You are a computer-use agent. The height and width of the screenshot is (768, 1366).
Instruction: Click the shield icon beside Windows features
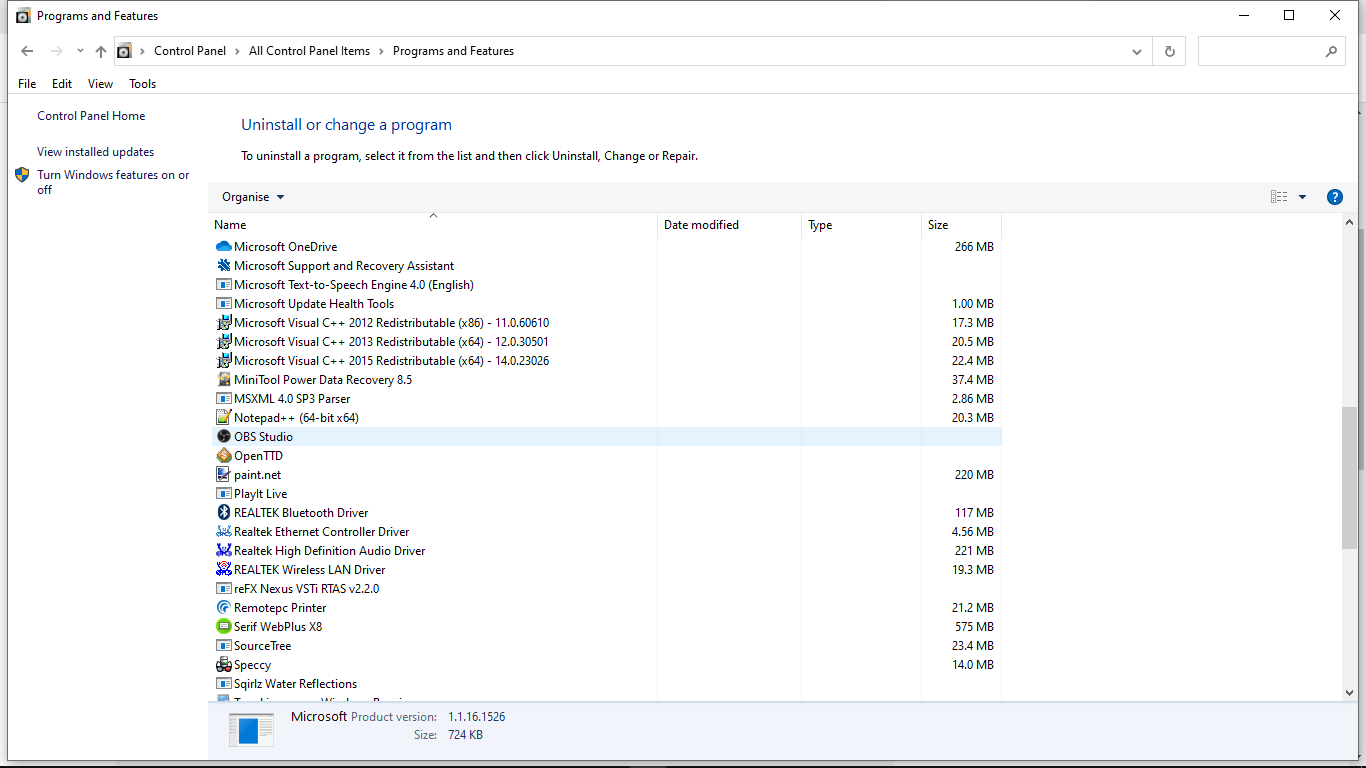point(22,175)
